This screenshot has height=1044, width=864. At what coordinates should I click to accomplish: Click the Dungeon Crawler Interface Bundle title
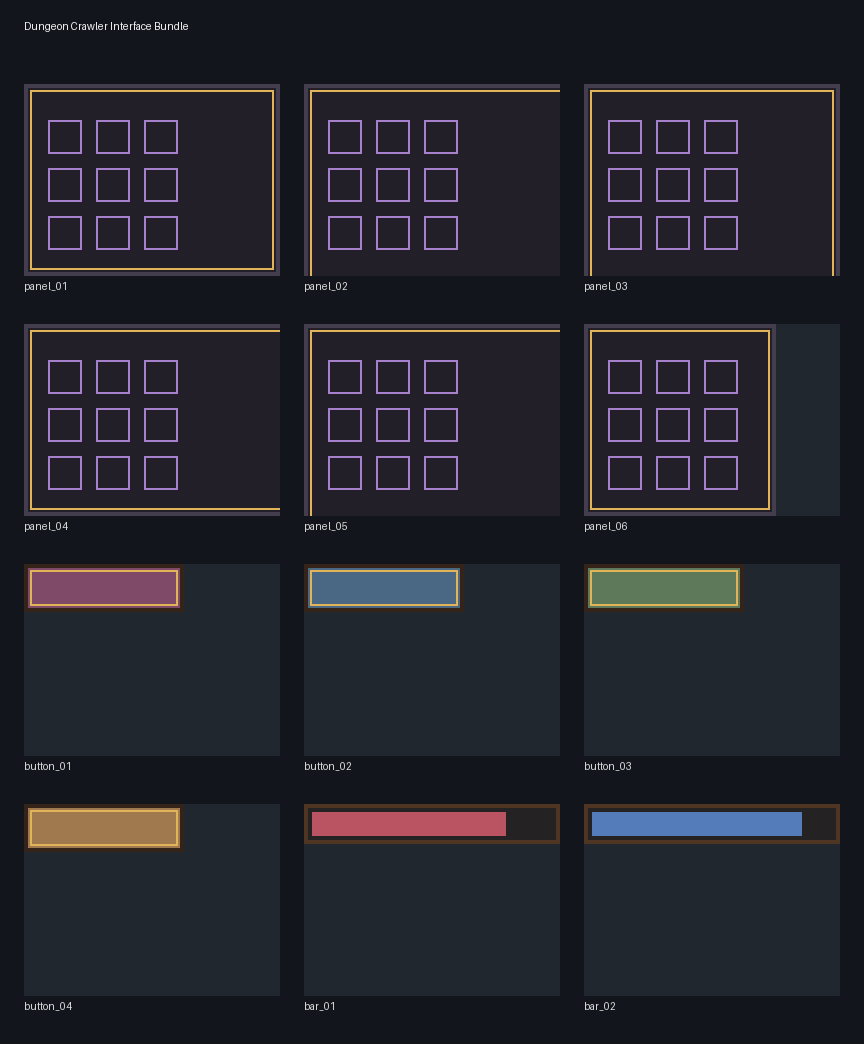(106, 26)
